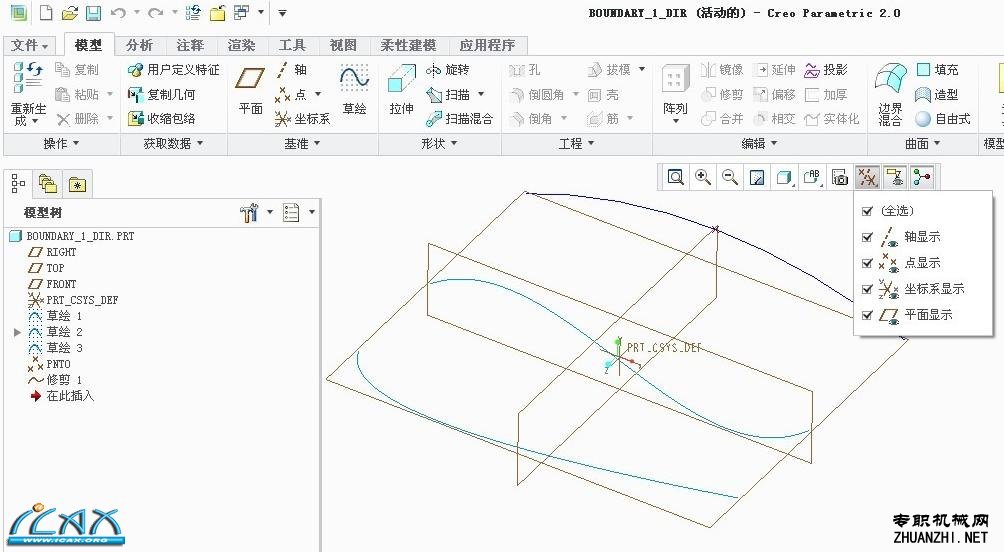Select 修剪 1 feature in model tree

click(55, 380)
